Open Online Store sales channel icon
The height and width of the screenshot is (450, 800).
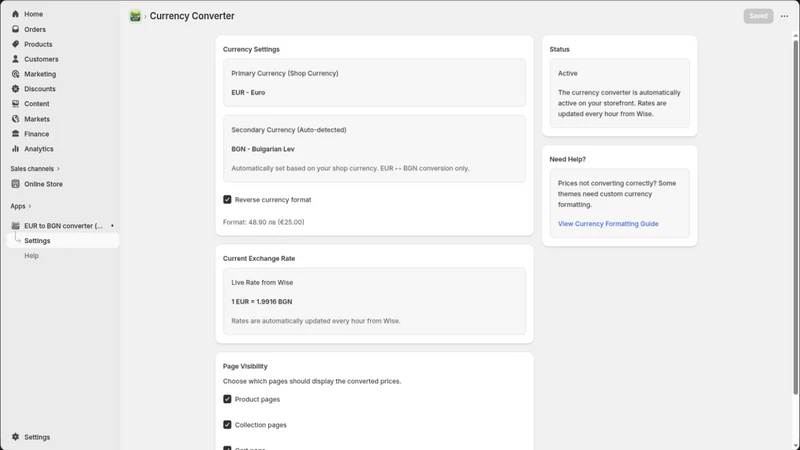15,184
